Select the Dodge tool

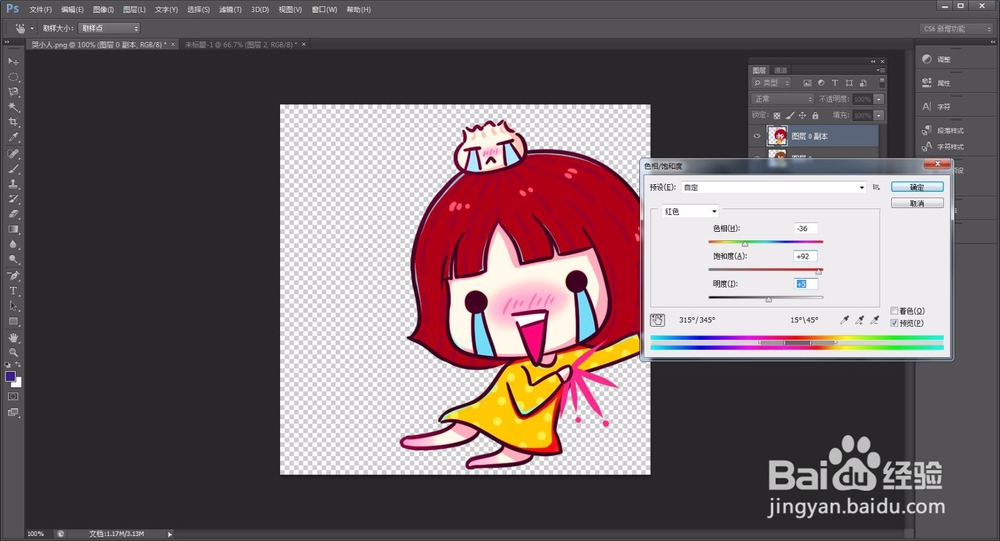pyautogui.click(x=13, y=260)
